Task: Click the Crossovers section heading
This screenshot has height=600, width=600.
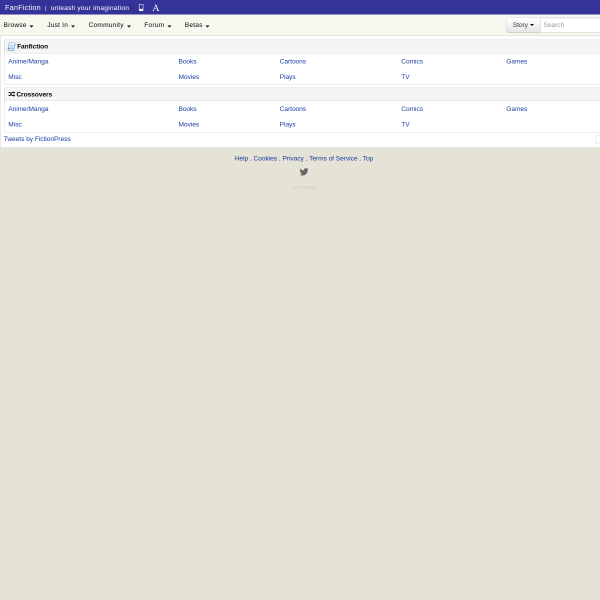Action: click(x=34, y=95)
